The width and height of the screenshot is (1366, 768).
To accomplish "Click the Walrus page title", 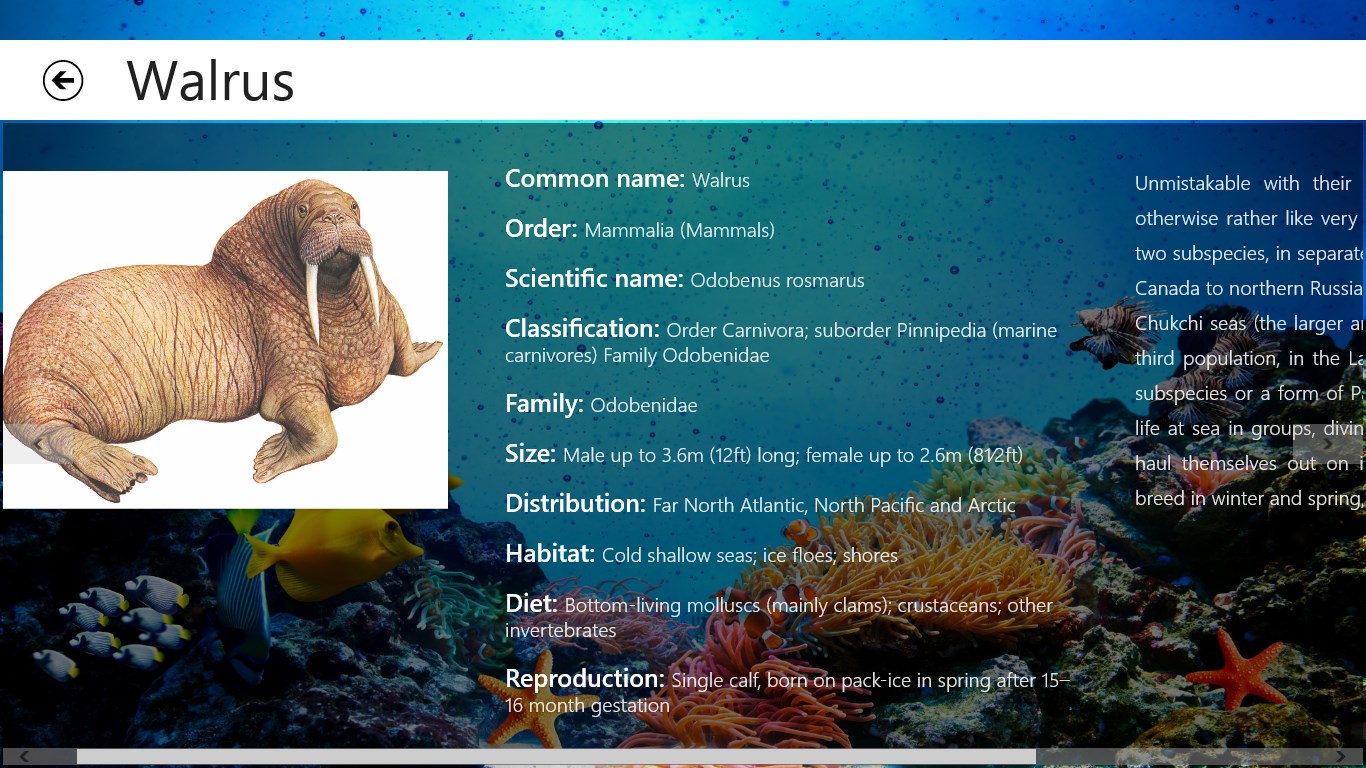I will coord(210,81).
